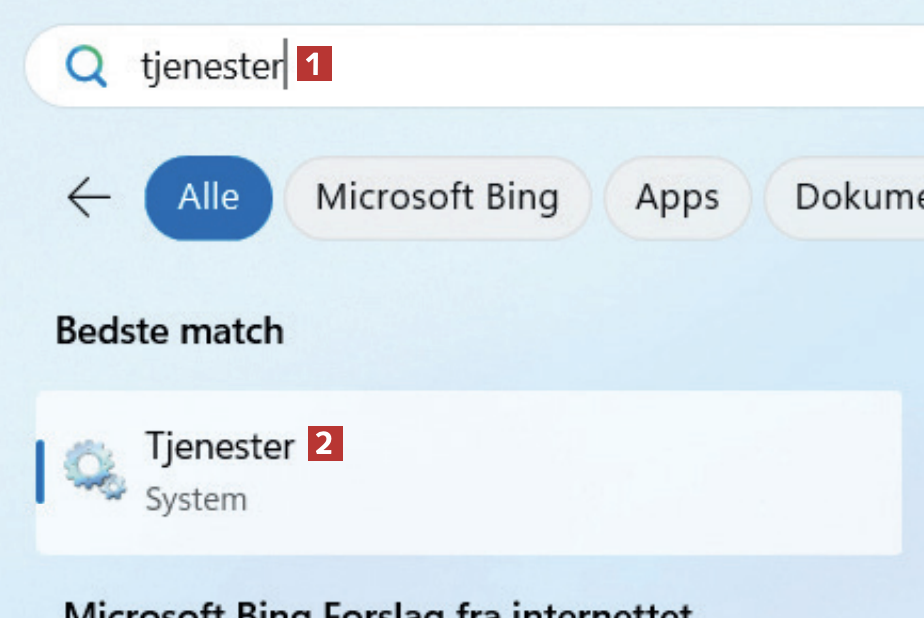Screen dimensions: 924x618
Task: Click the back arrow beside Alle
Action: [89, 198]
